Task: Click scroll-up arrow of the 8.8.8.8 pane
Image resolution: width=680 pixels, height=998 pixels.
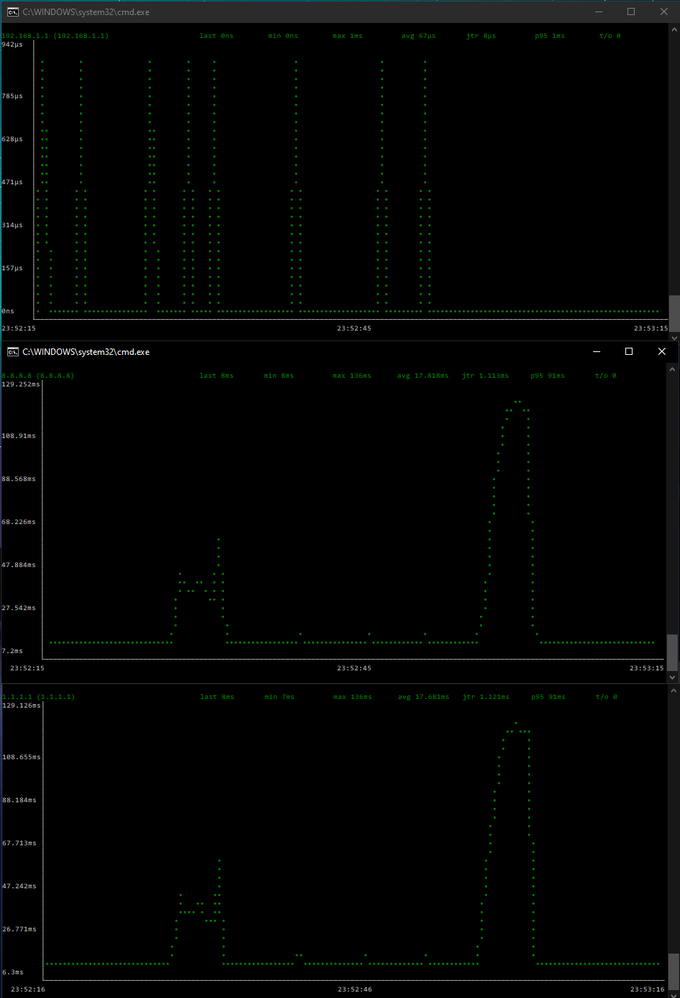Action: tap(672, 369)
